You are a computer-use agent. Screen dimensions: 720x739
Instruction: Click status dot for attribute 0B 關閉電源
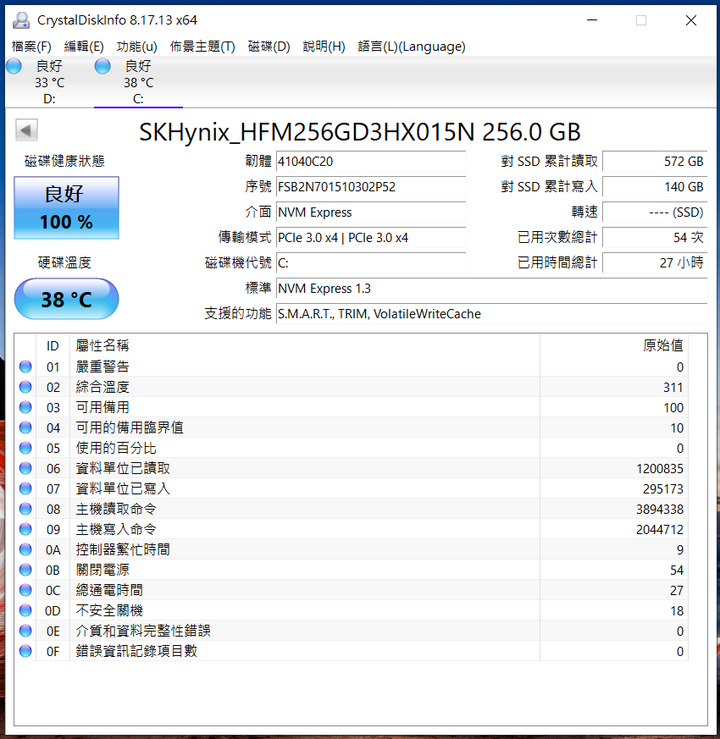click(x=25, y=570)
